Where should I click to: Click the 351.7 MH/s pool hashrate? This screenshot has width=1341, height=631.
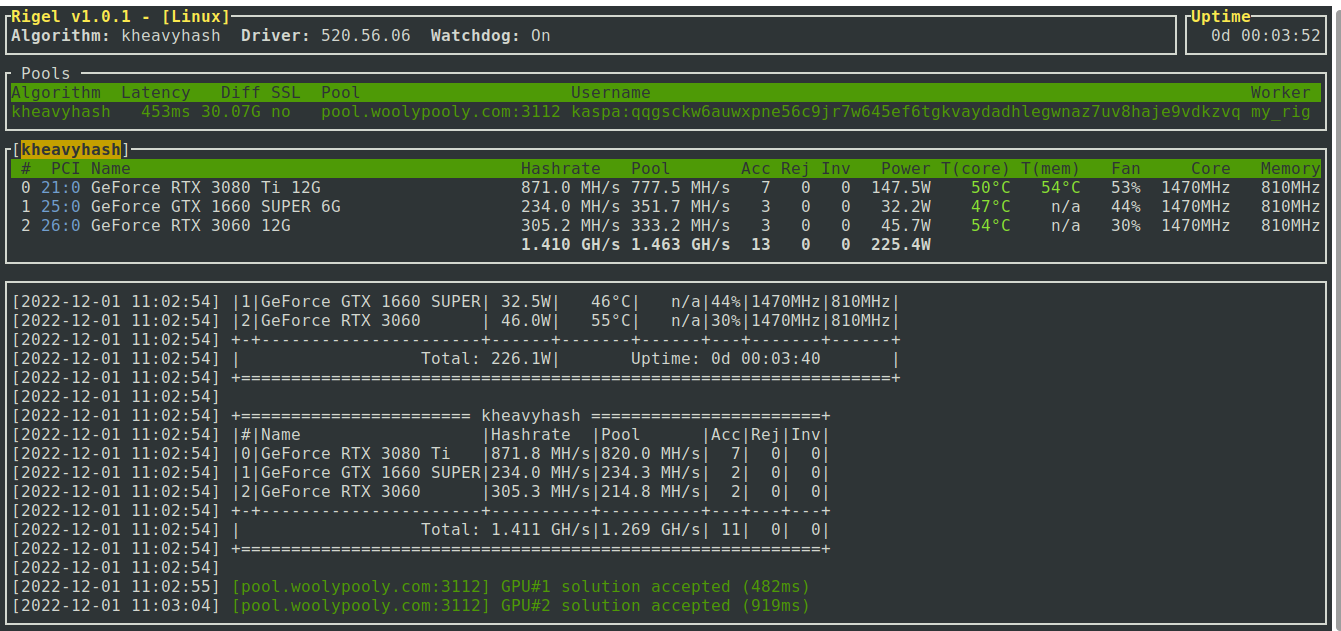pyautogui.click(x=681, y=206)
